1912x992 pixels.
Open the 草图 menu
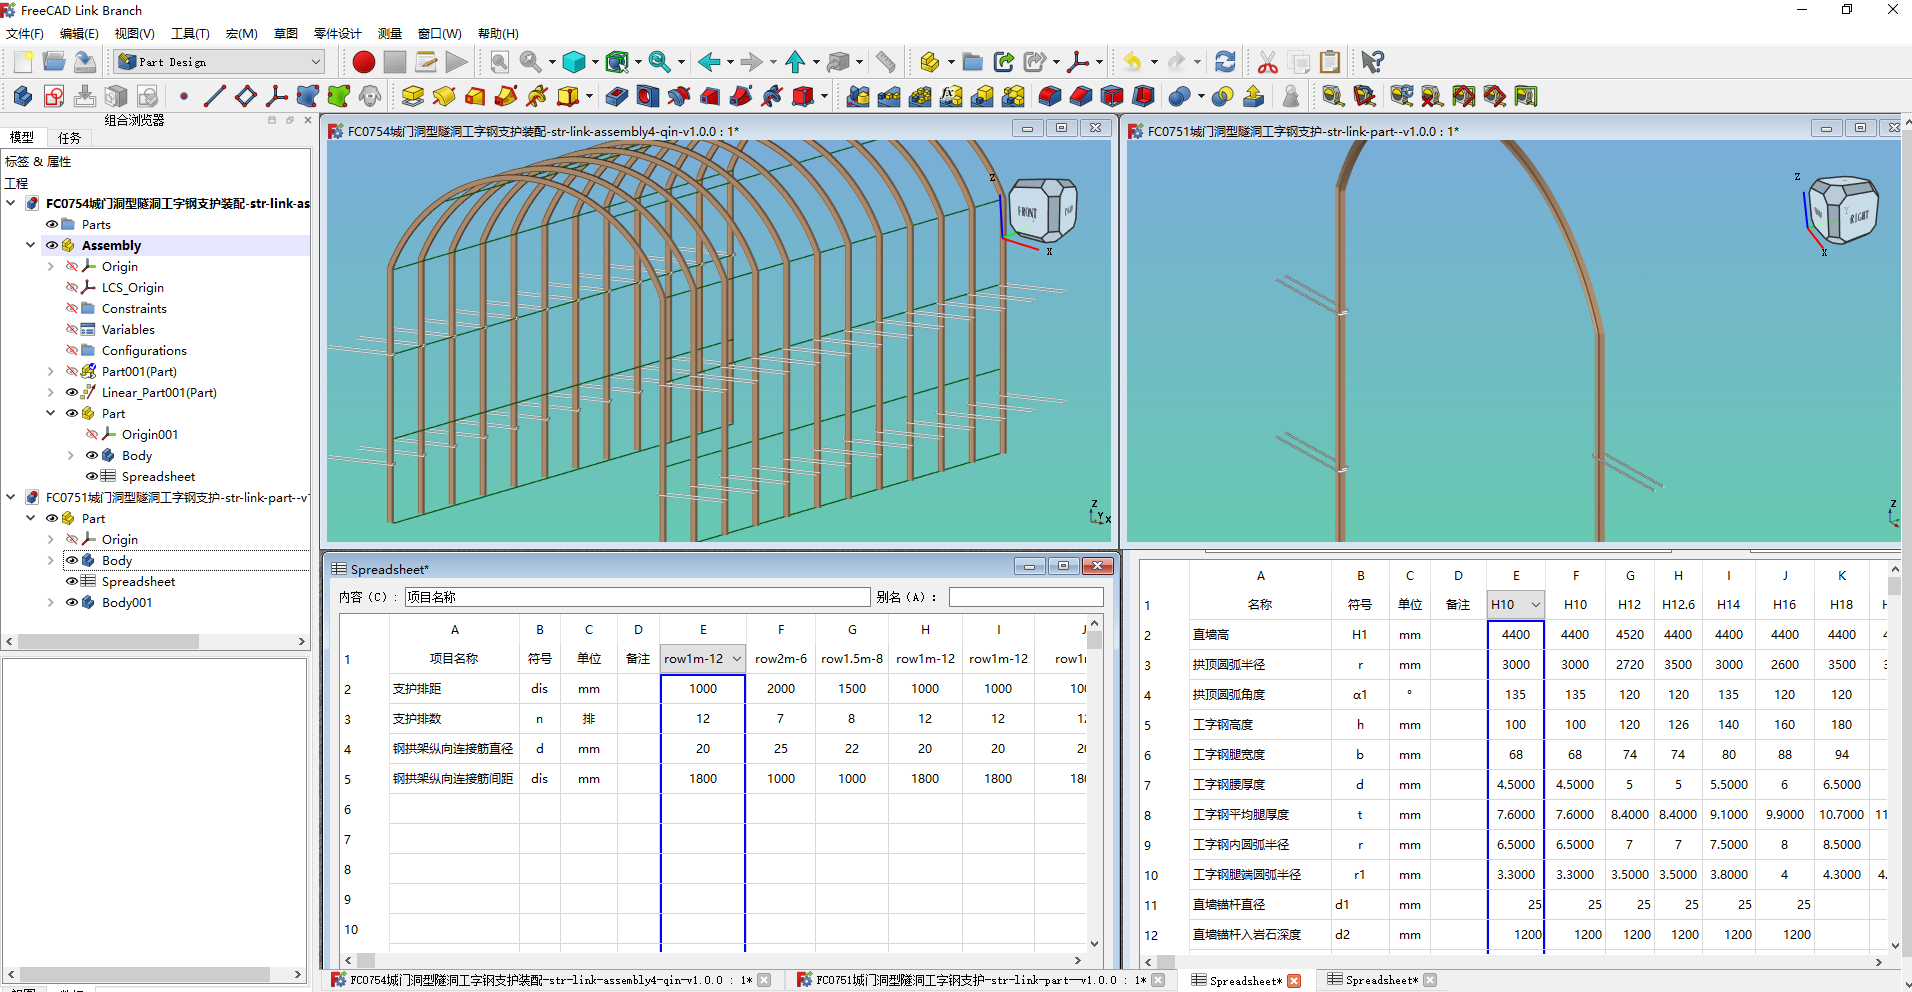[286, 33]
